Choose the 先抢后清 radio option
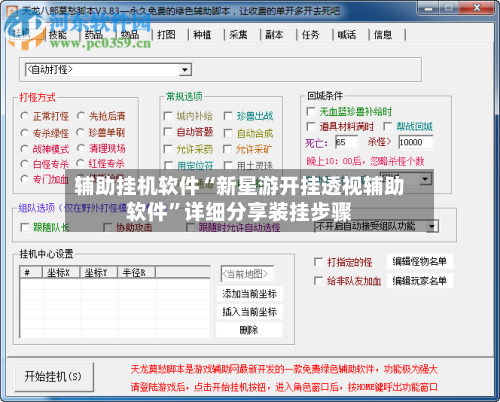The width and height of the screenshot is (500, 402). 81,116
